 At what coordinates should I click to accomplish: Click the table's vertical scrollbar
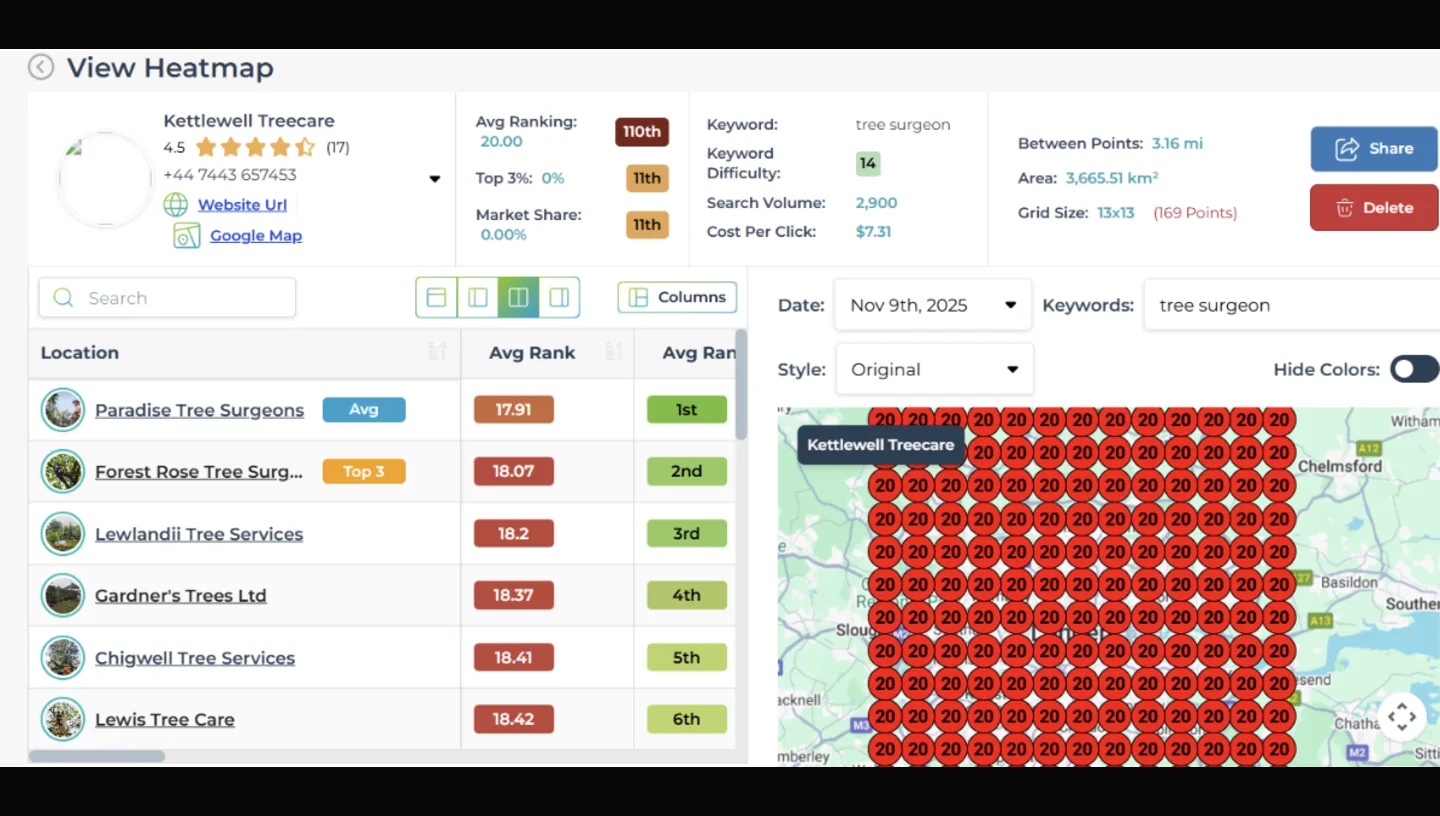pyautogui.click(x=741, y=385)
